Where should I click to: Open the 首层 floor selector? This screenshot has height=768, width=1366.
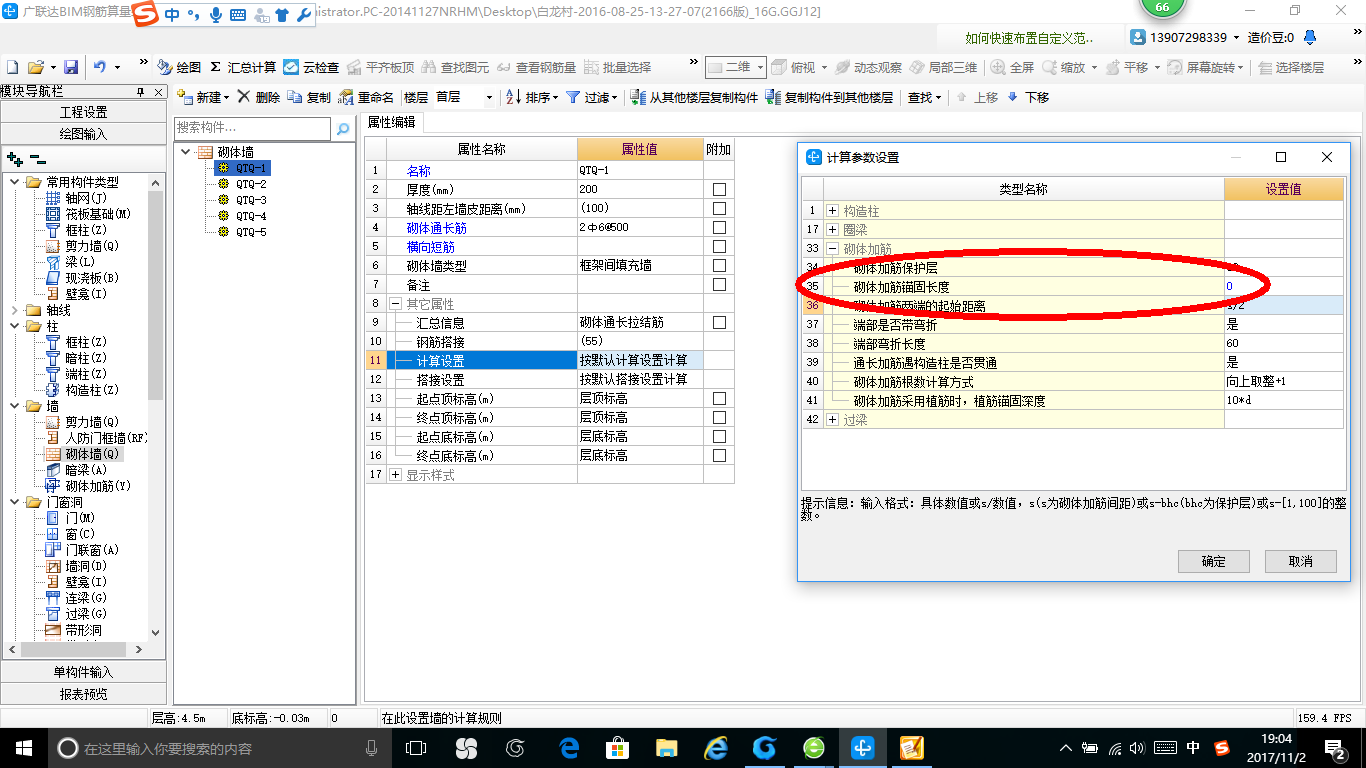pos(464,97)
